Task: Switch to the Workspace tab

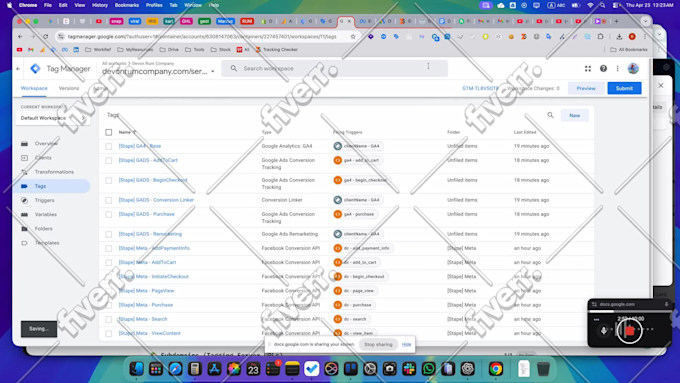Action: point(34,88)
